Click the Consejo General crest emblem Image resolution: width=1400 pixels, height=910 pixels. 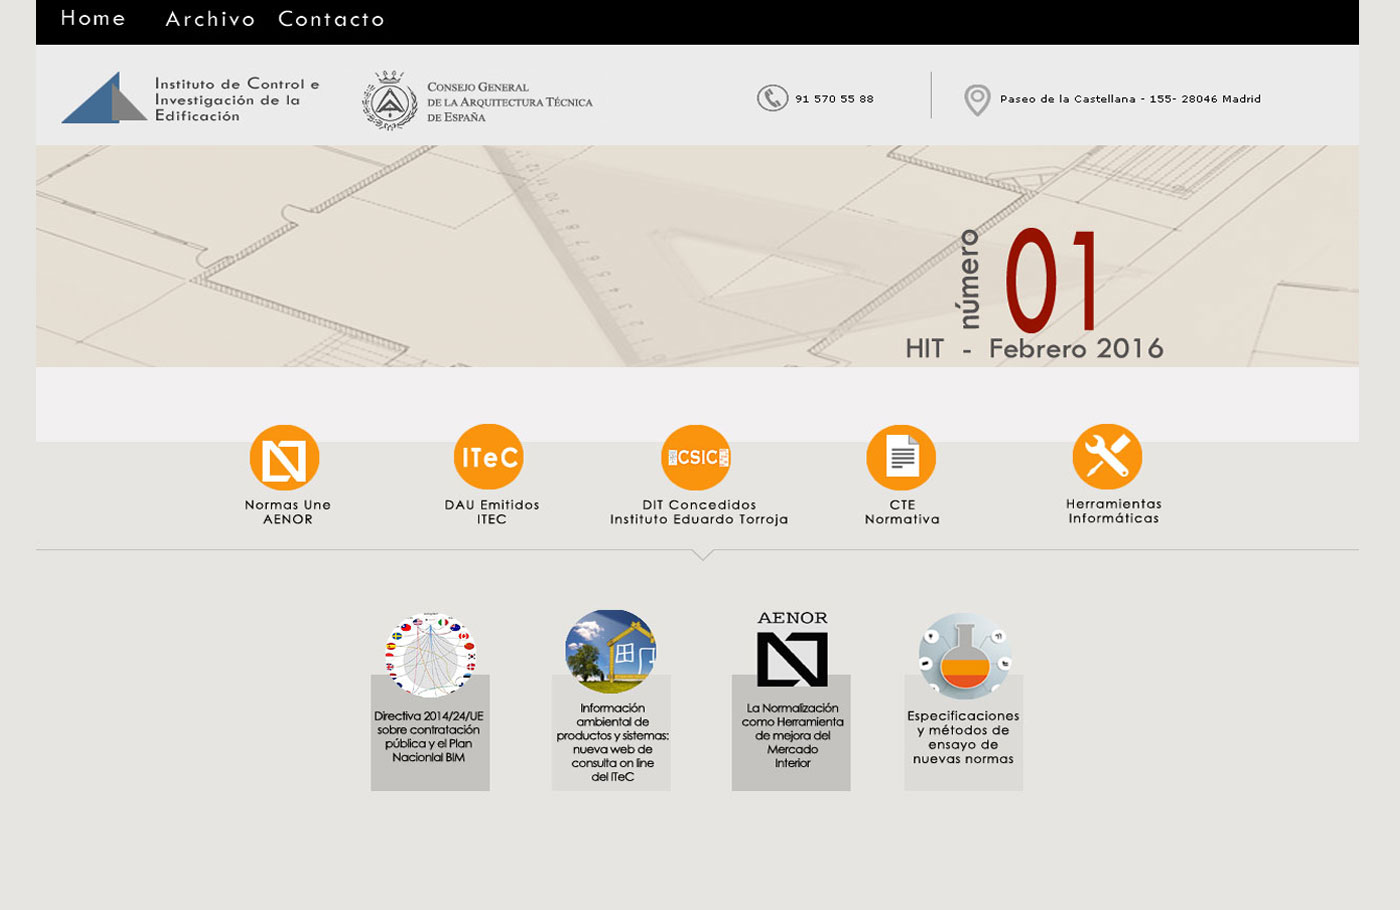pyautogui.click(x=390, y=100)
